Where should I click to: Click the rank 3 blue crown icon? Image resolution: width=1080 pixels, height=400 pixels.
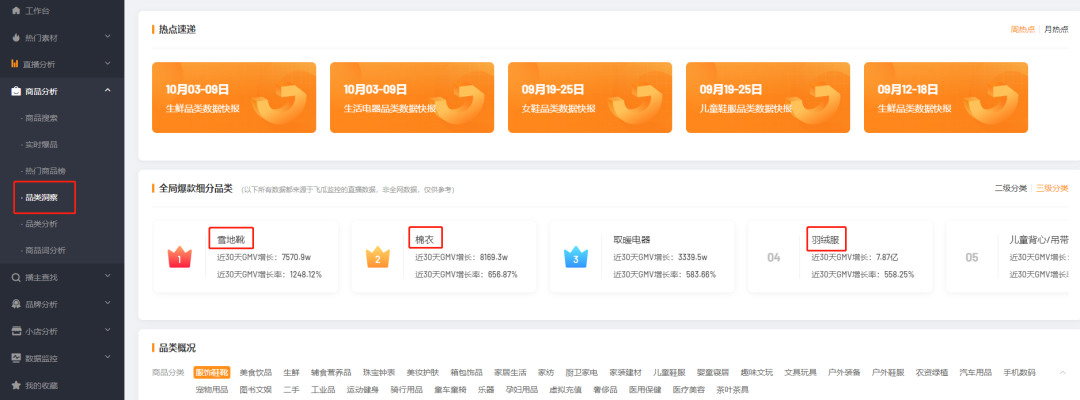click(x=575, y=257)
